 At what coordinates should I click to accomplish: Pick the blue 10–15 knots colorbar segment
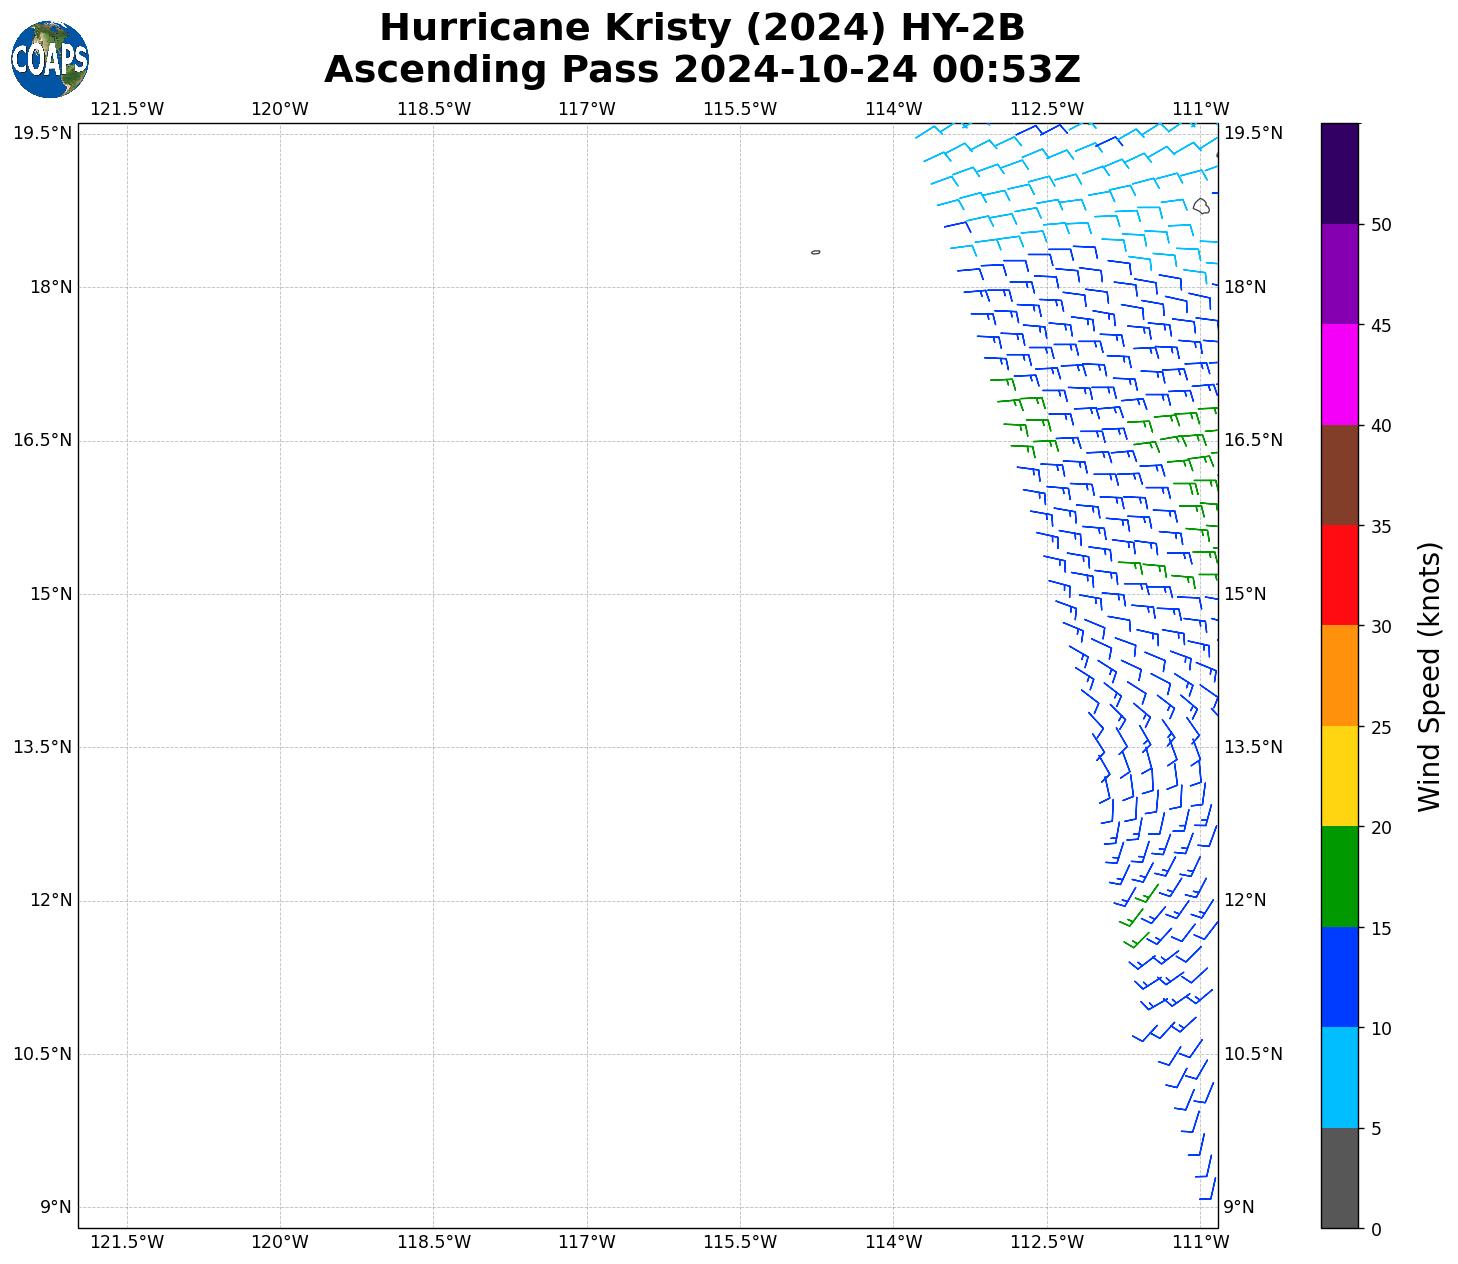(1339, 977)
